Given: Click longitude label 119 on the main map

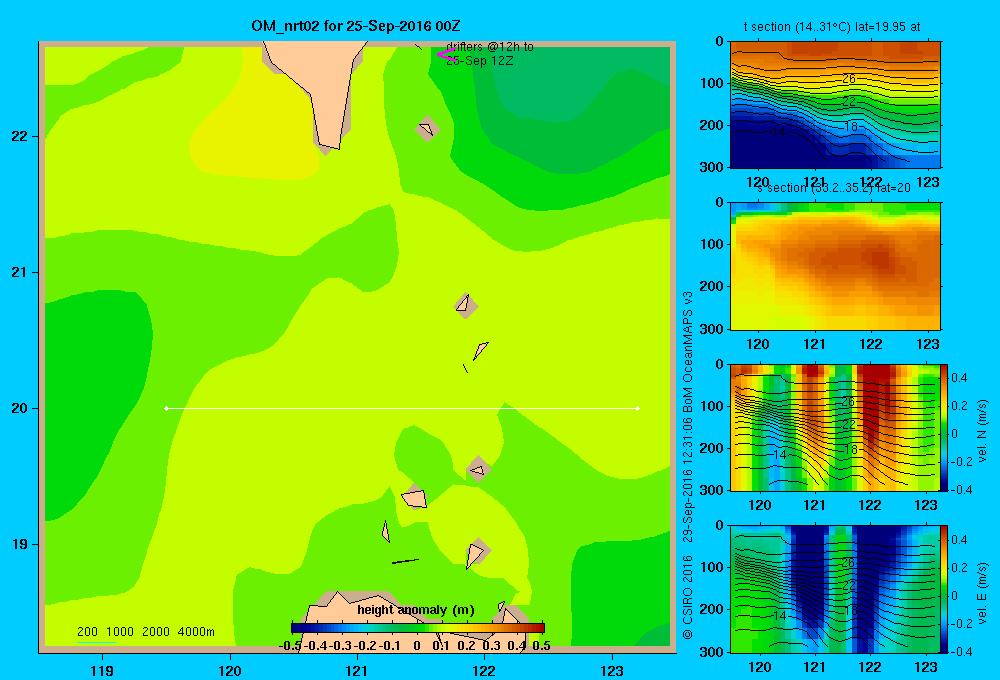Looking at the screenshot, I should coord(102,670).
